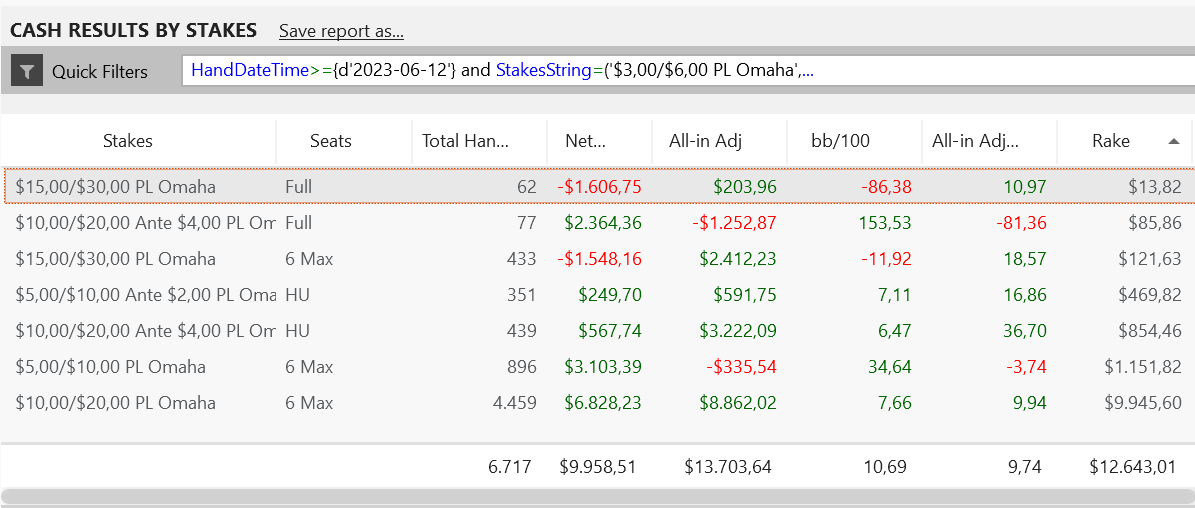Screen dimensions: 1195x508
Task: Click the bb/100 value -11,92
Action: pyautogui.click(x=888, y=259)
